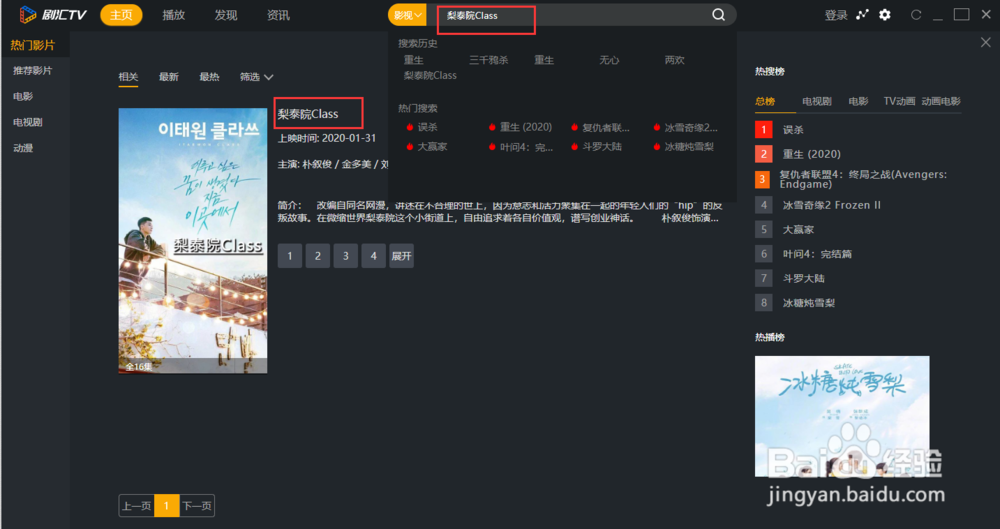Open 斗罗大陆 in ranking list
1000x529 pixels.
click(804, 278)
